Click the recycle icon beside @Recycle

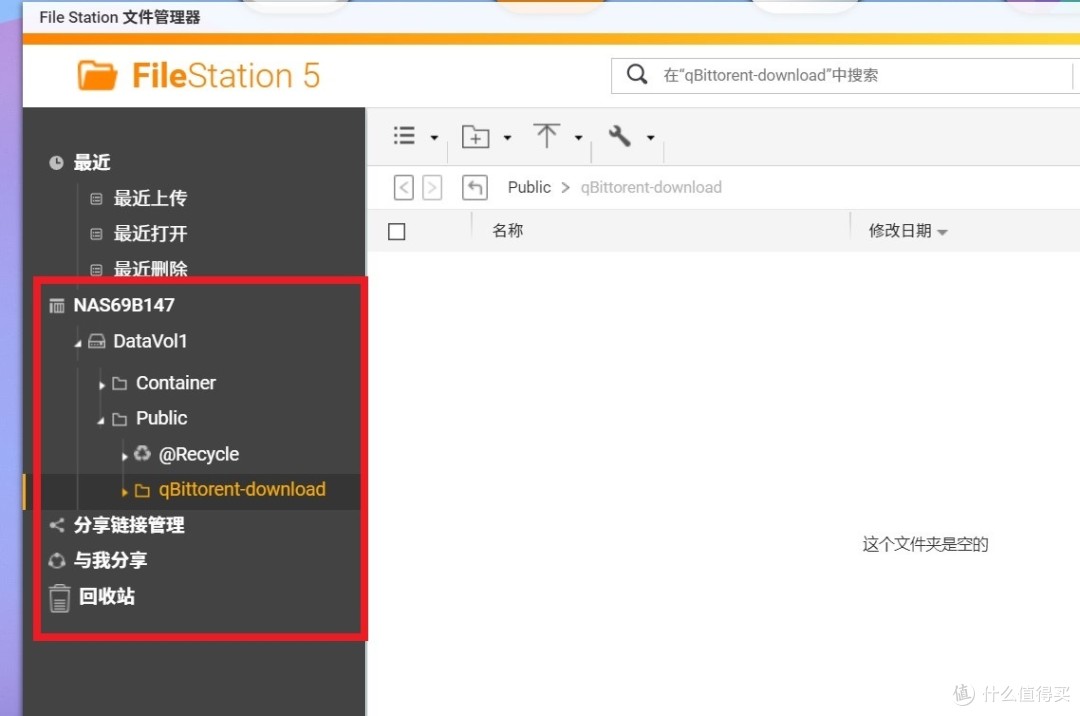143,453
